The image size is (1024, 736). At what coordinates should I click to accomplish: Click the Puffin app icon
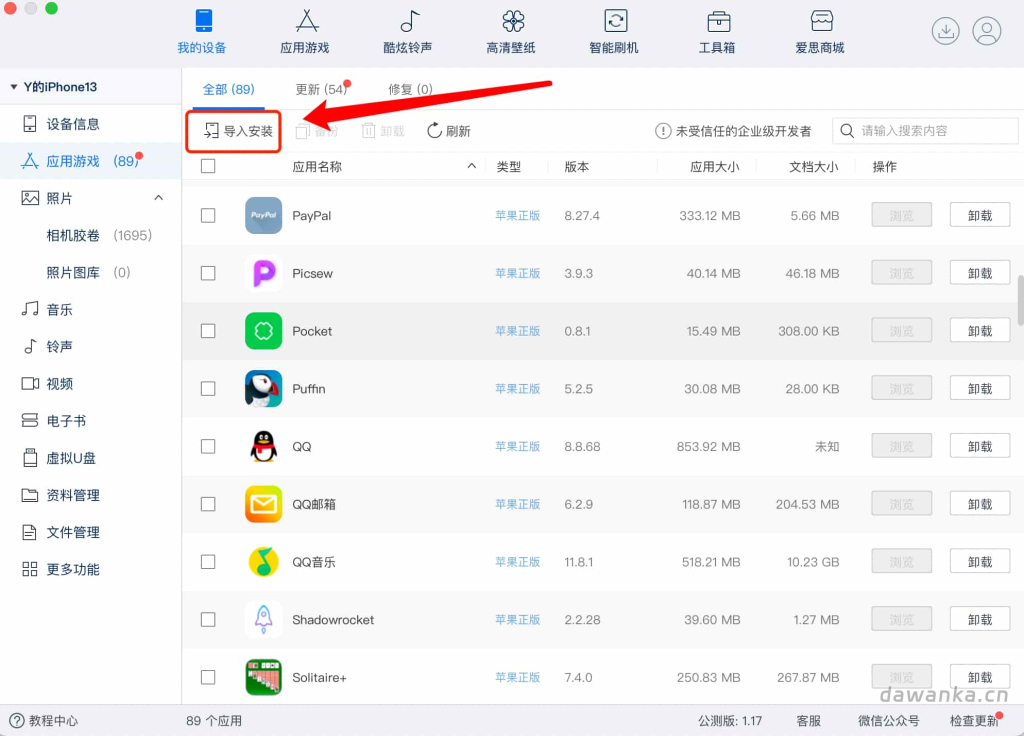(263, 389)
